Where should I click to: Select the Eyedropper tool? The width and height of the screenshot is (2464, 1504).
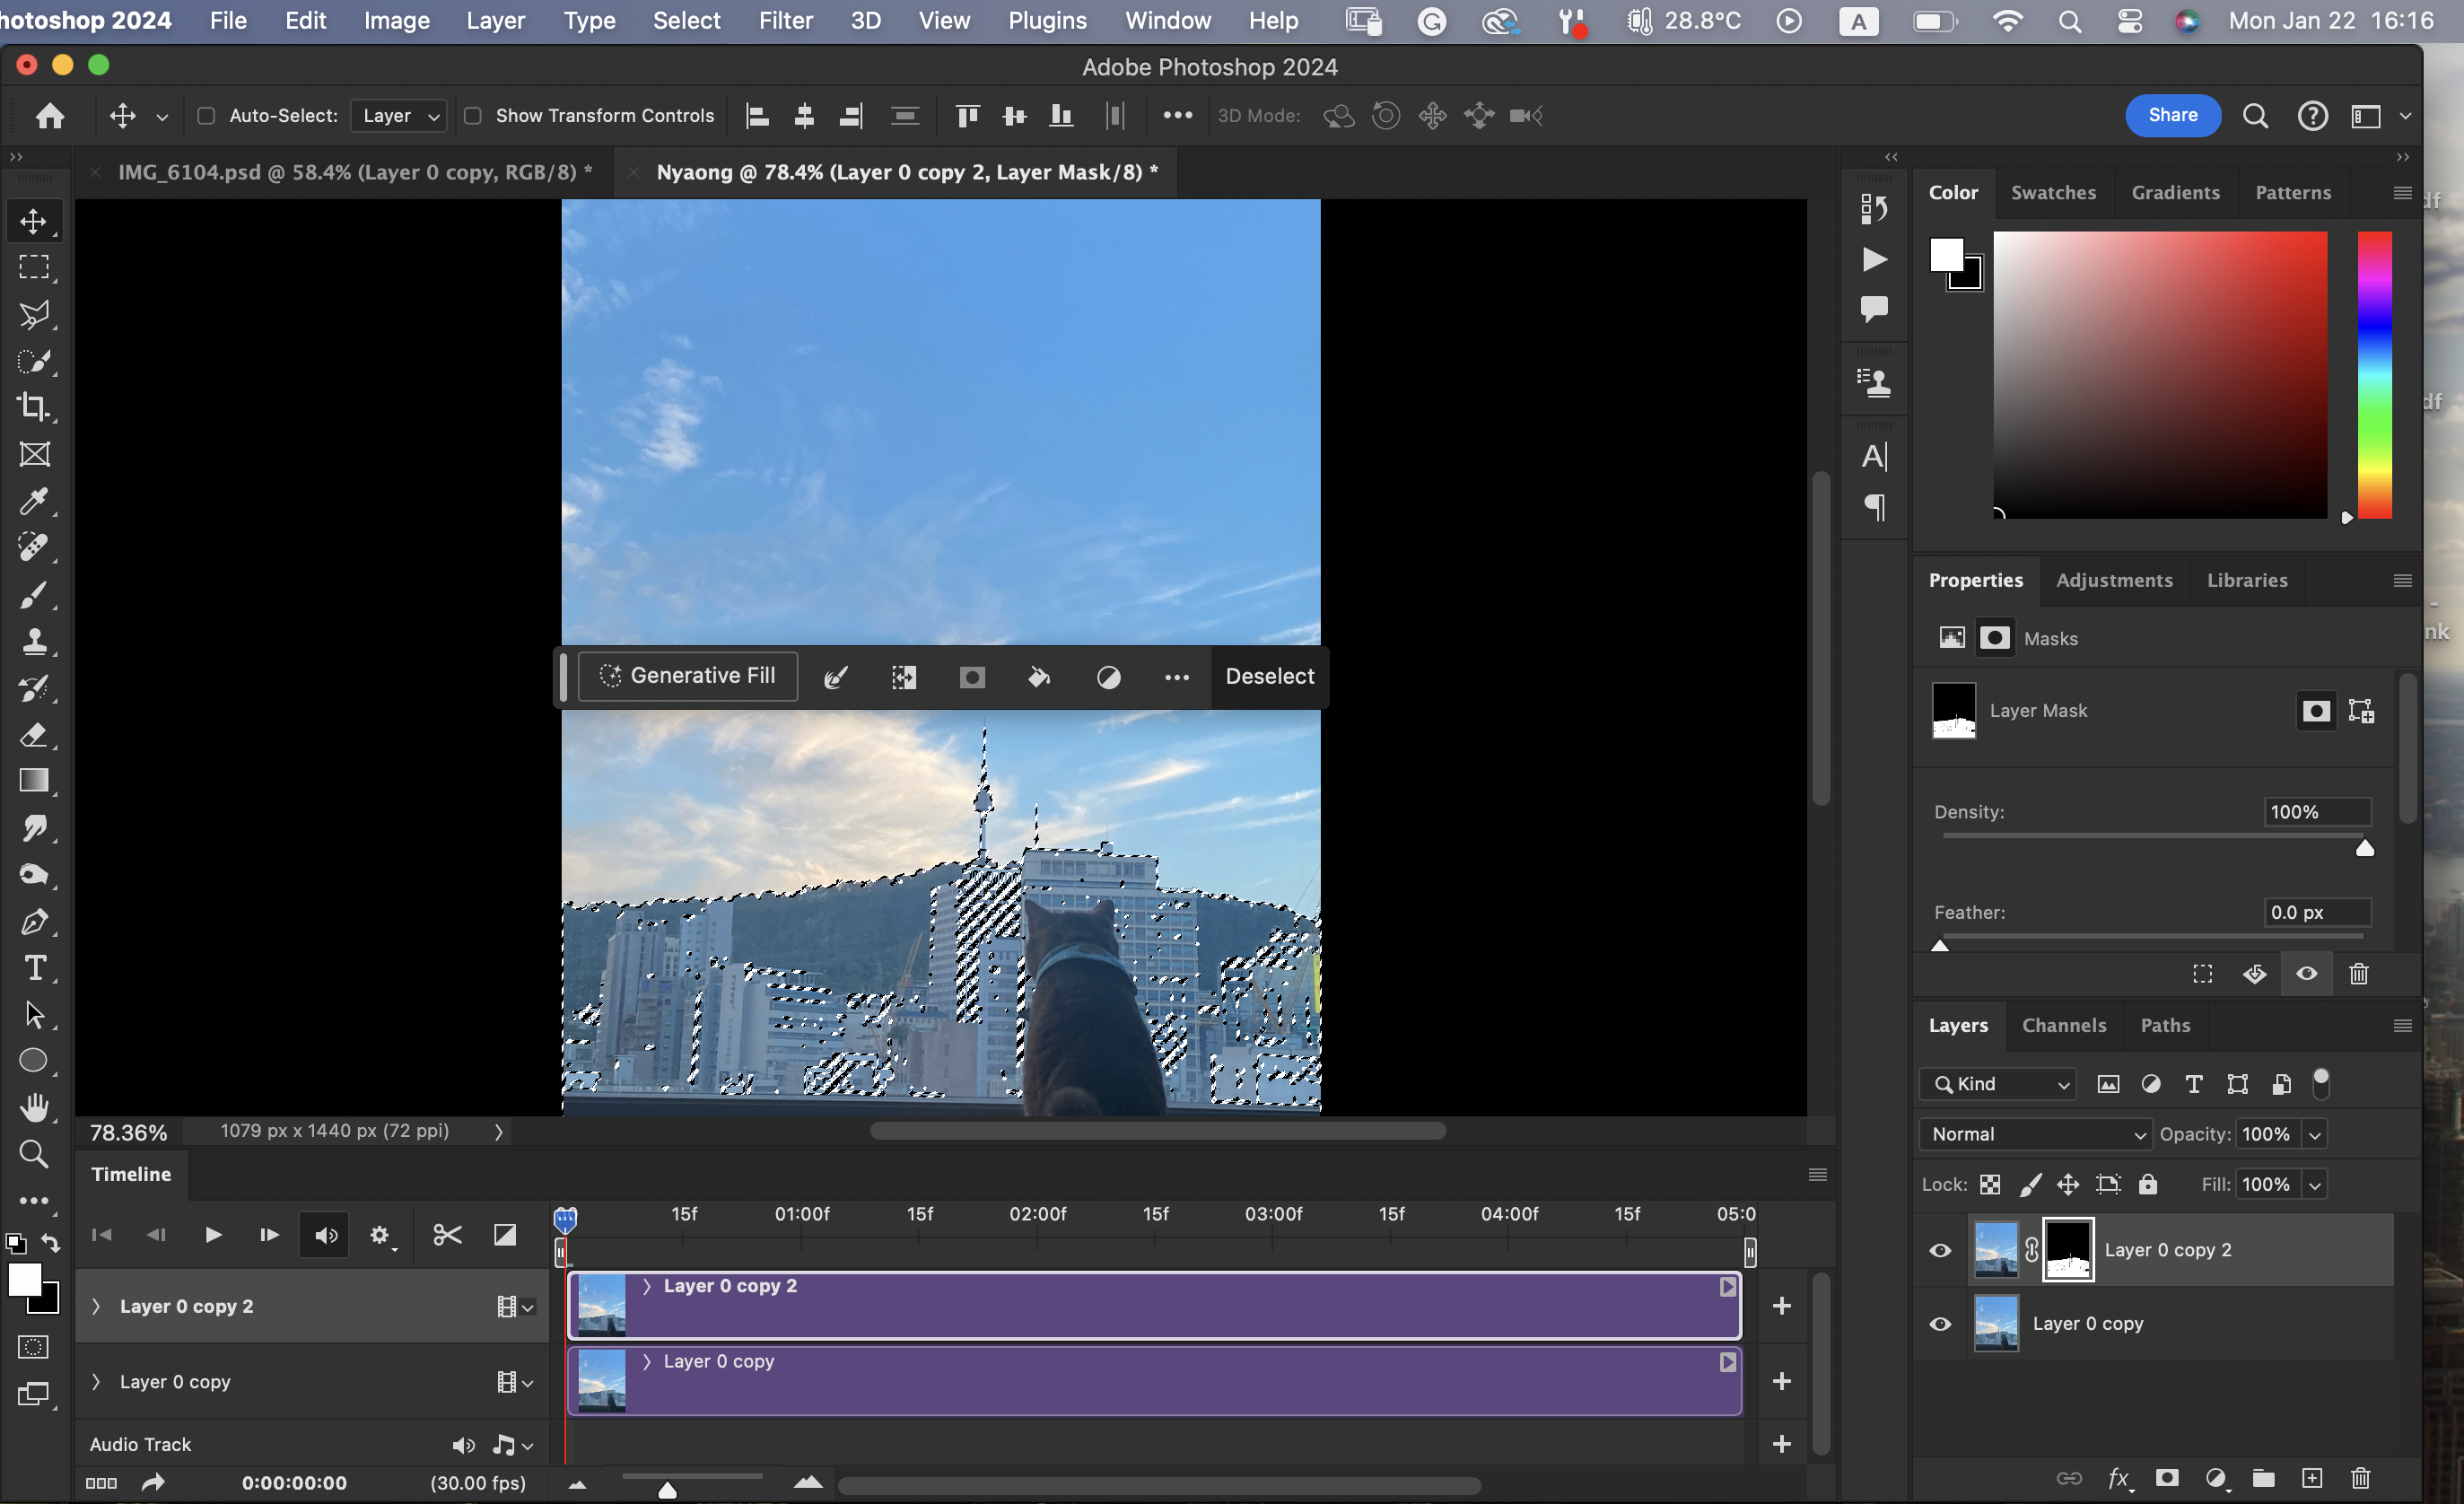[34, 500]
